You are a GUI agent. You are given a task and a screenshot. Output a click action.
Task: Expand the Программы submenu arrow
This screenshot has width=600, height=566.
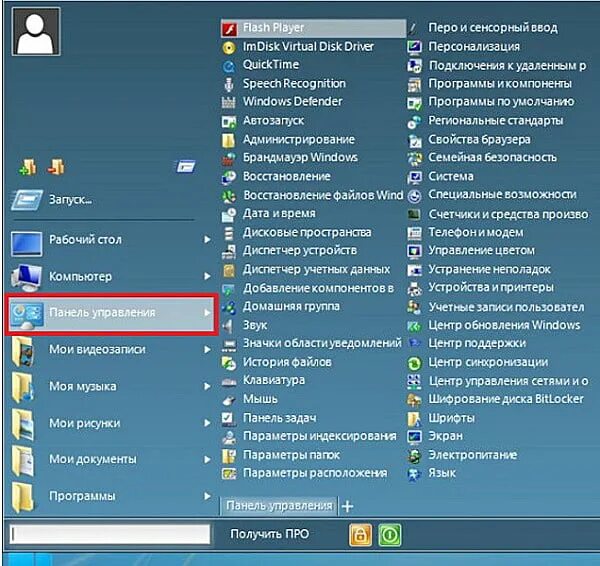point(207,496)
